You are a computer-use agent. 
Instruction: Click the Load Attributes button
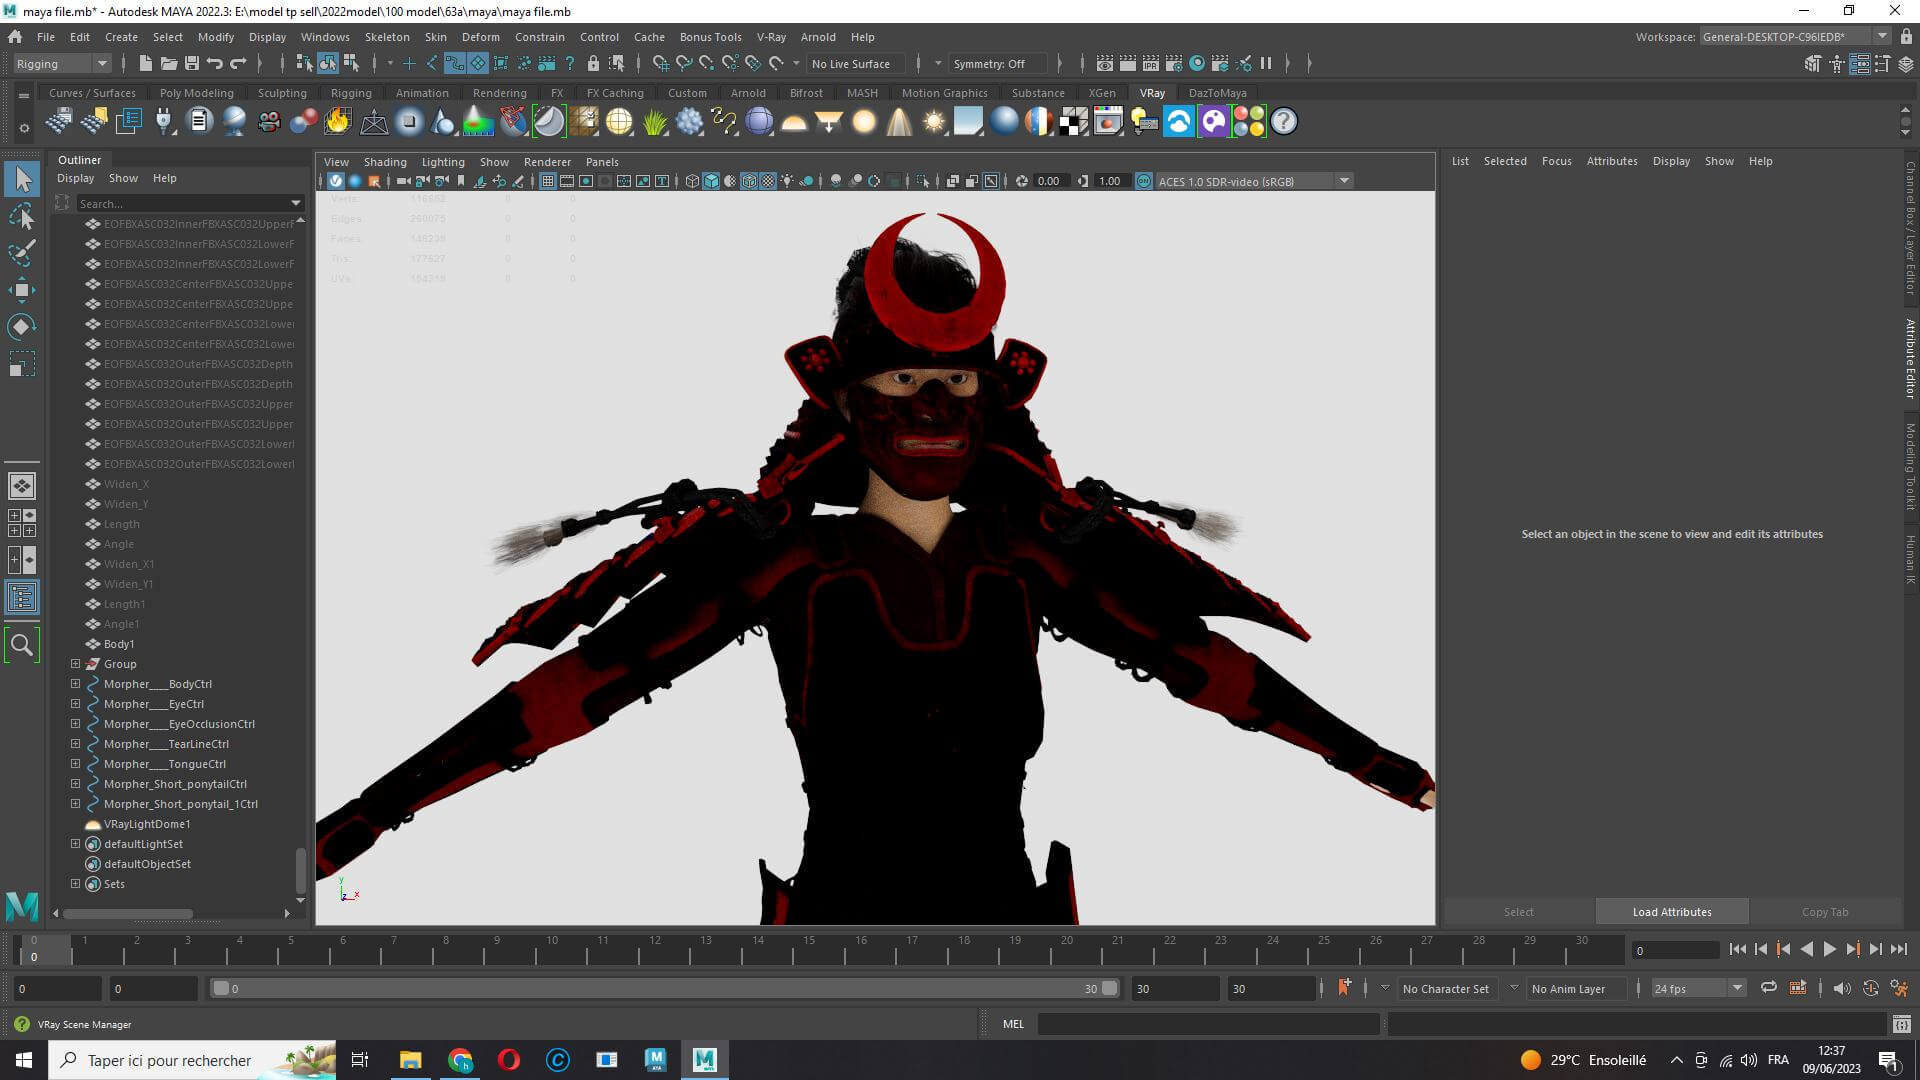click(x=1671, y=912)
